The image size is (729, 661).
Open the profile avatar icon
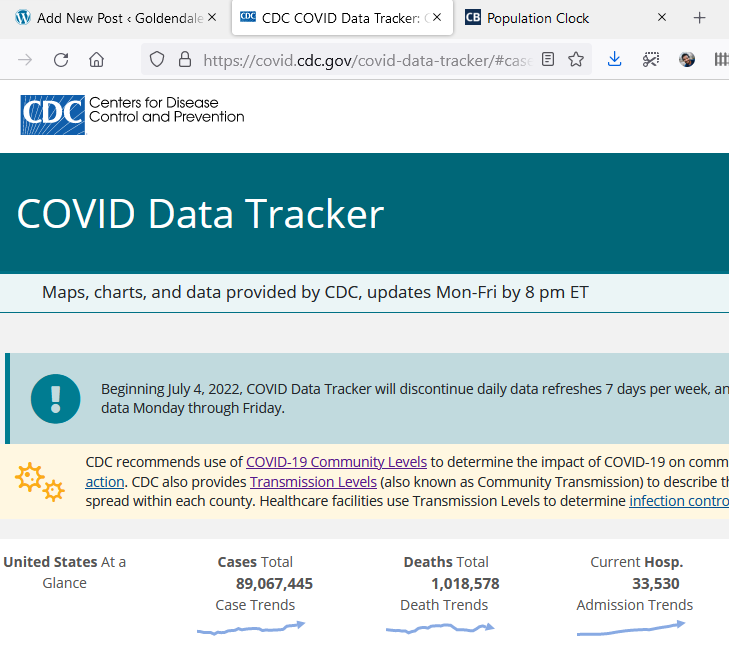[x=687, y=59]
